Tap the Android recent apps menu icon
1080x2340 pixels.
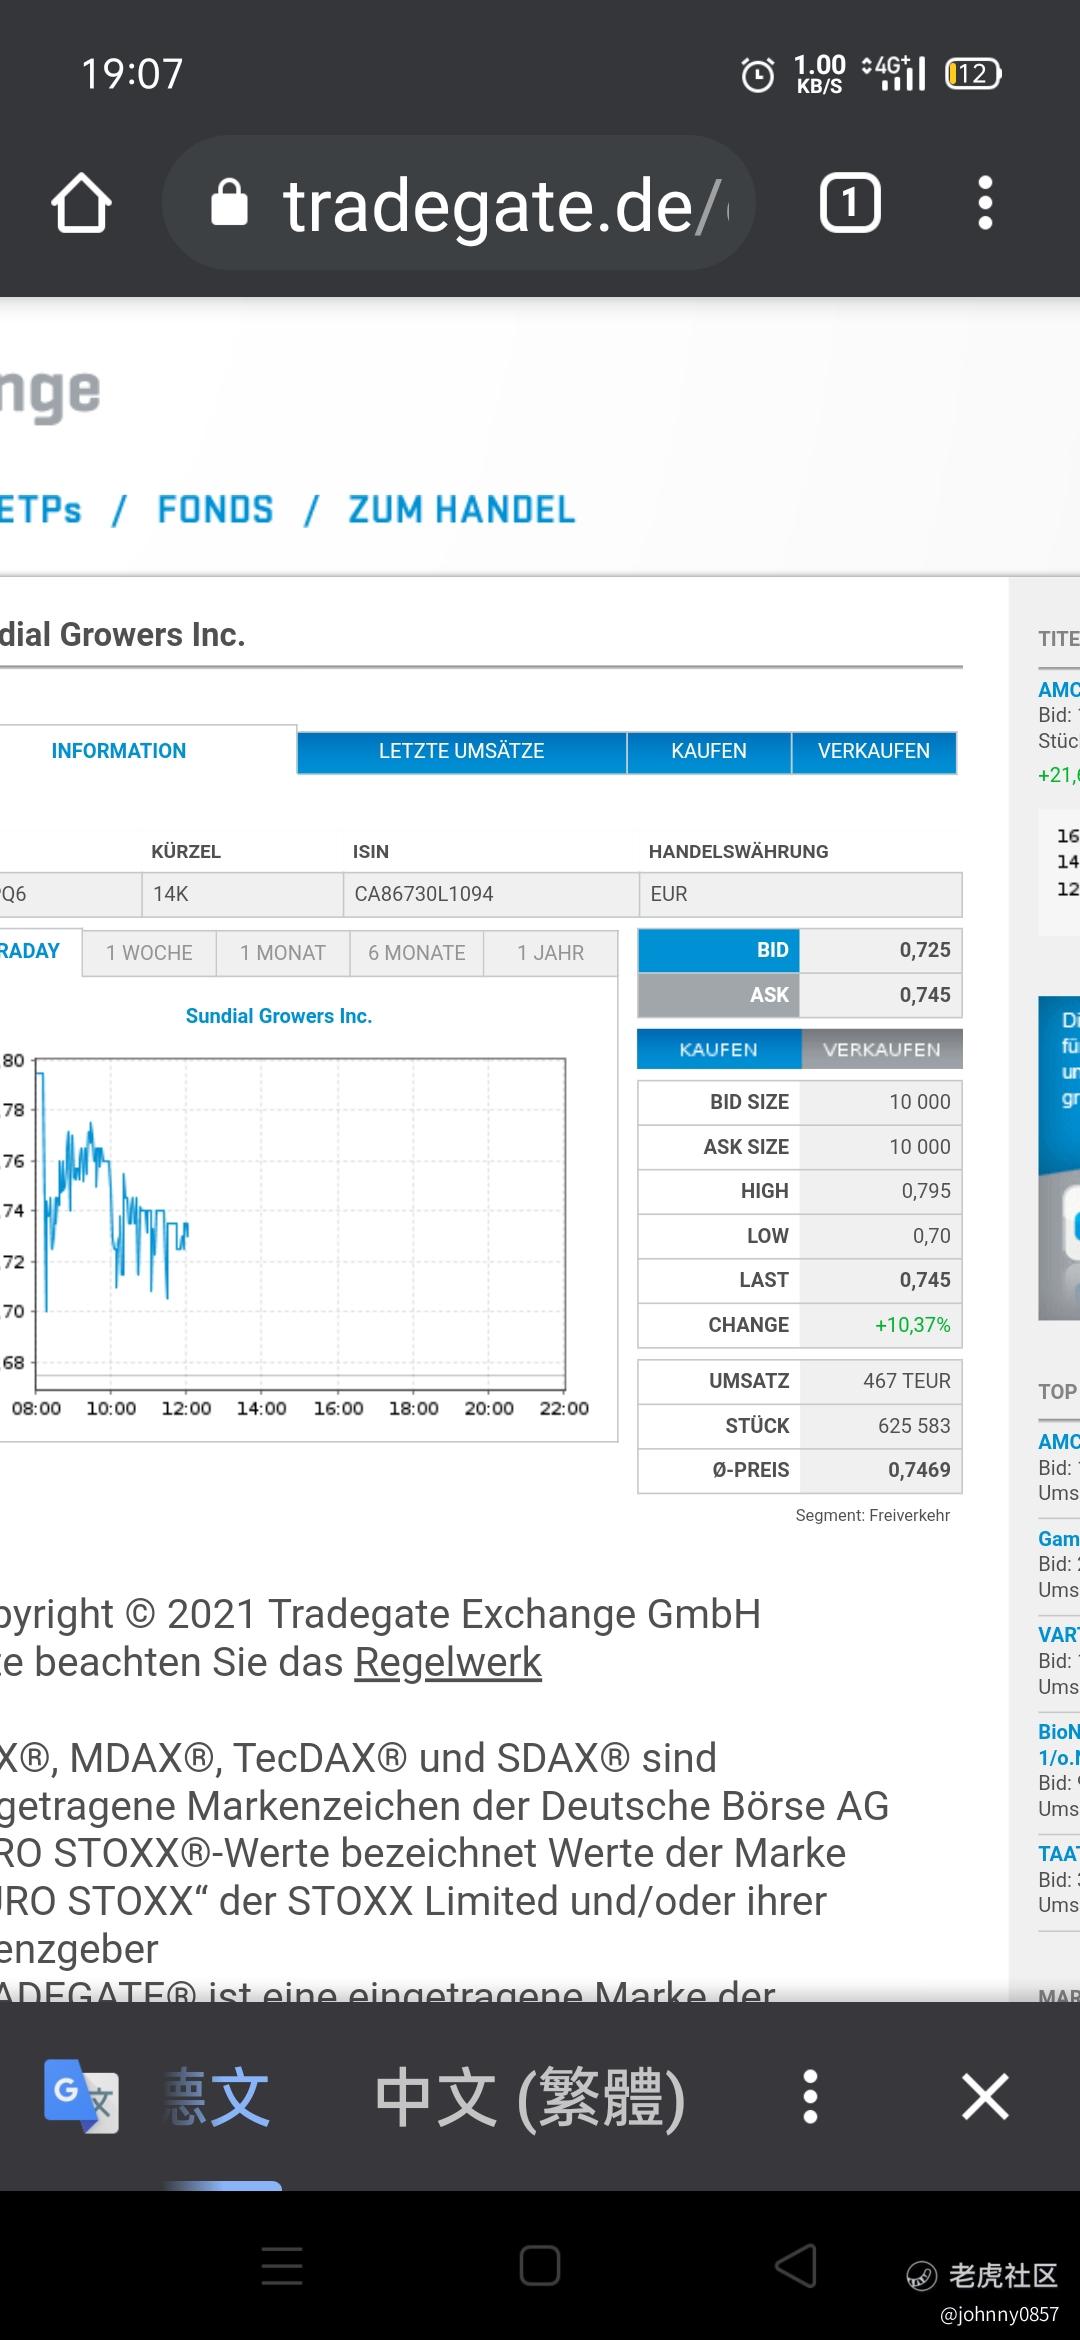[x=282, y=2265]
